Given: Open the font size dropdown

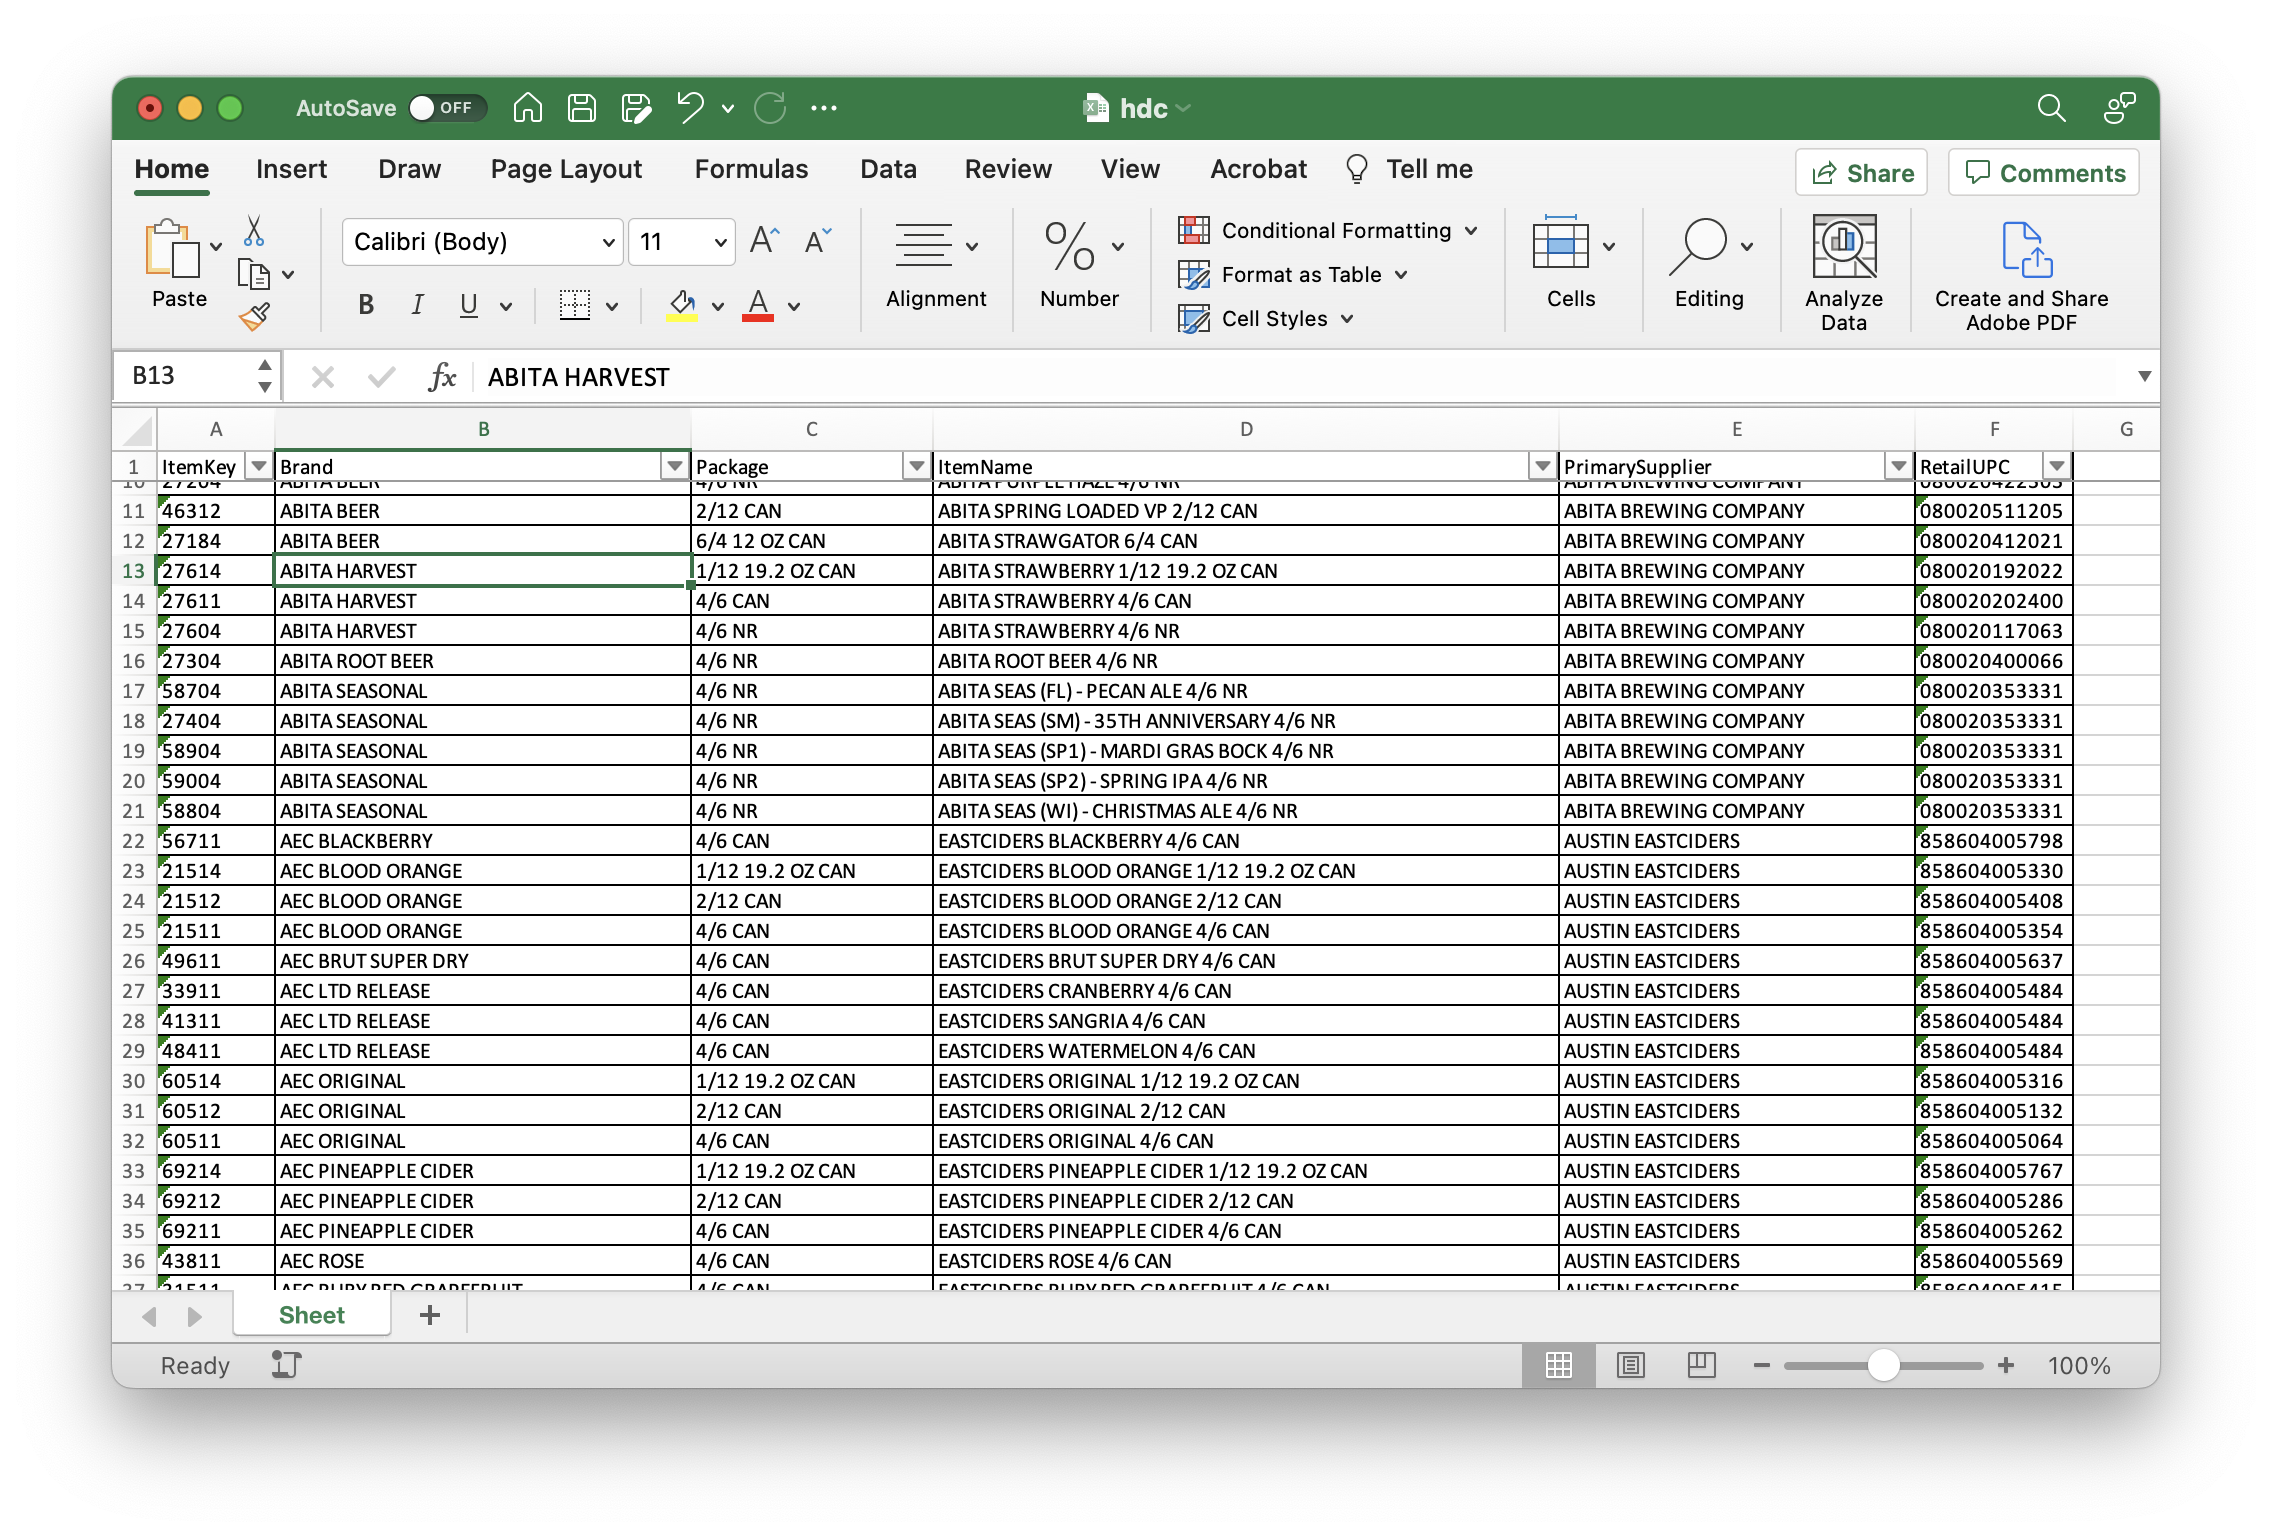Looking at the screenshot, I should 720,242.
